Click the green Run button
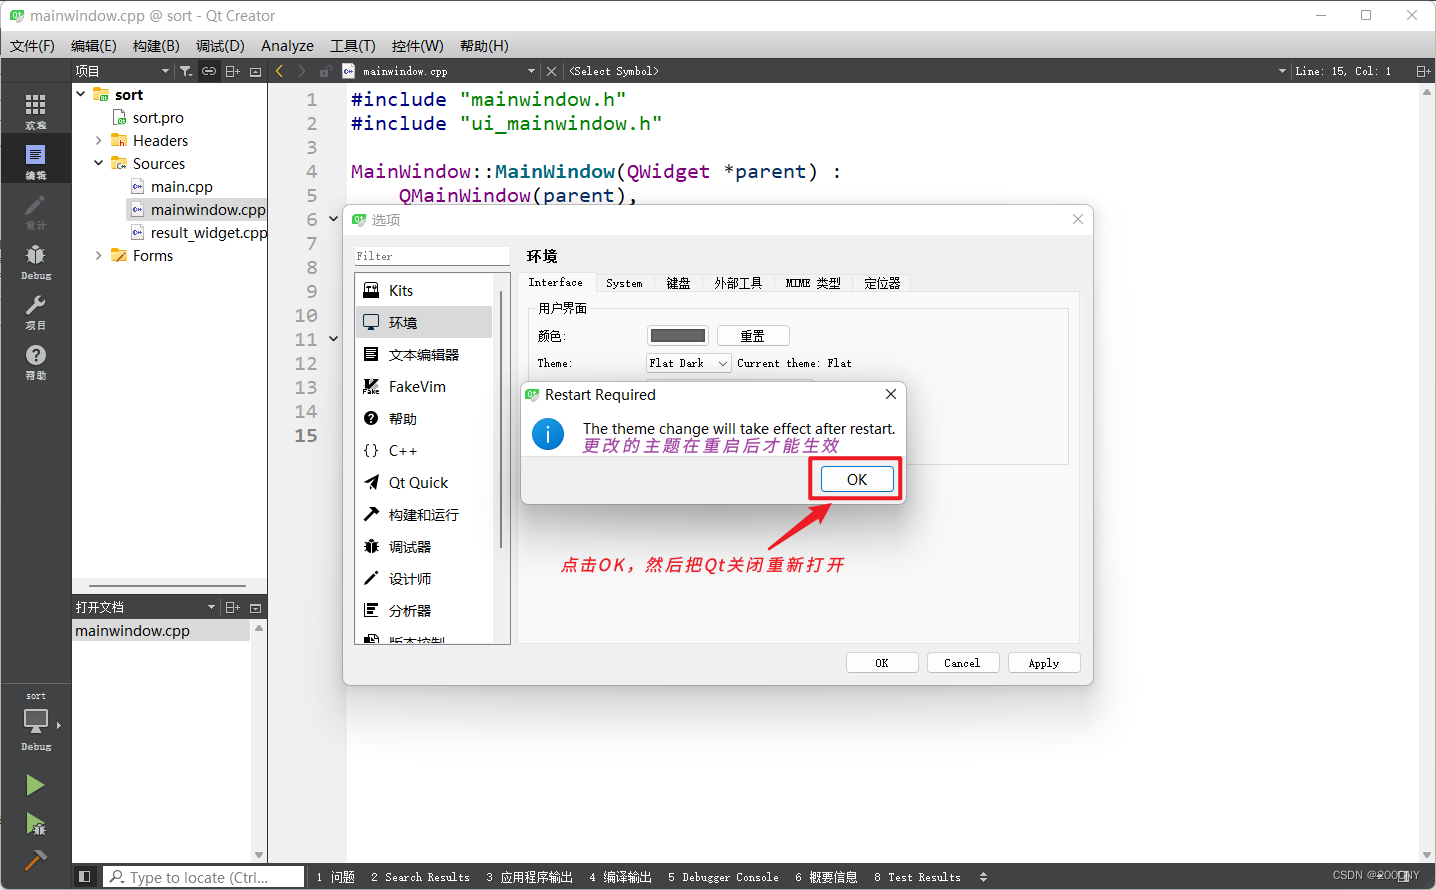The image size is (1436, 890). (x=35, y=785)
